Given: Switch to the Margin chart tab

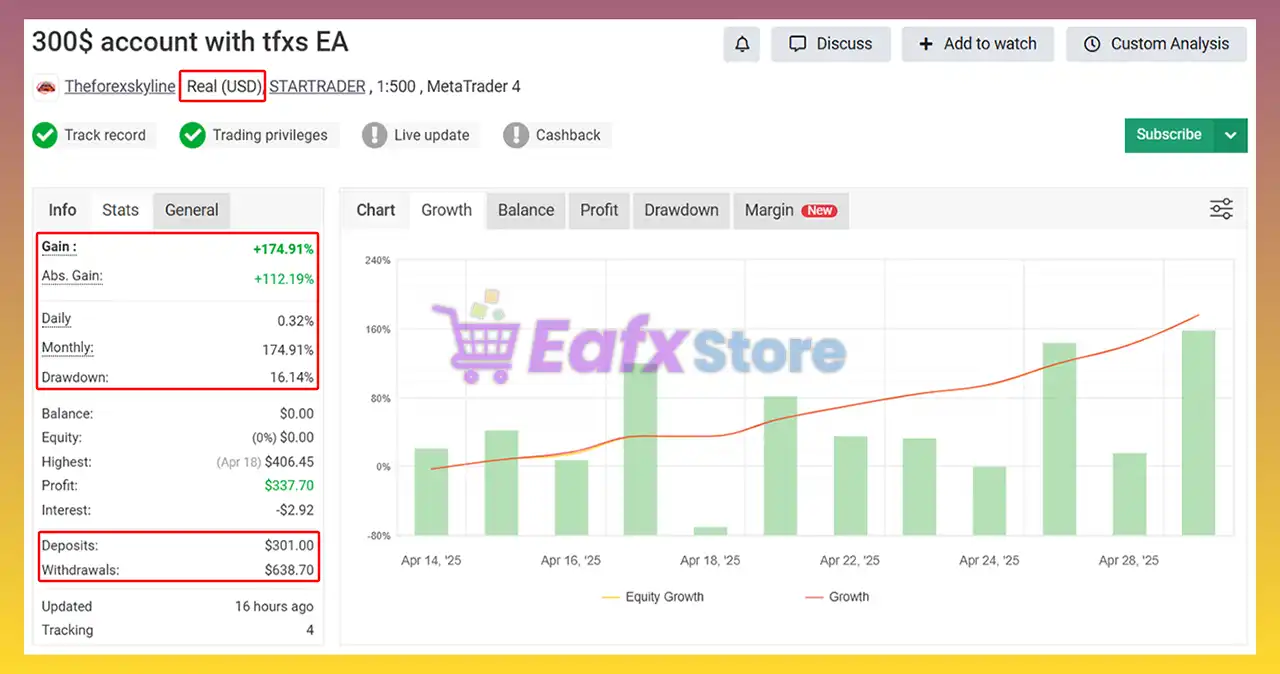Looking at the screenshot, I should point(770,210).
